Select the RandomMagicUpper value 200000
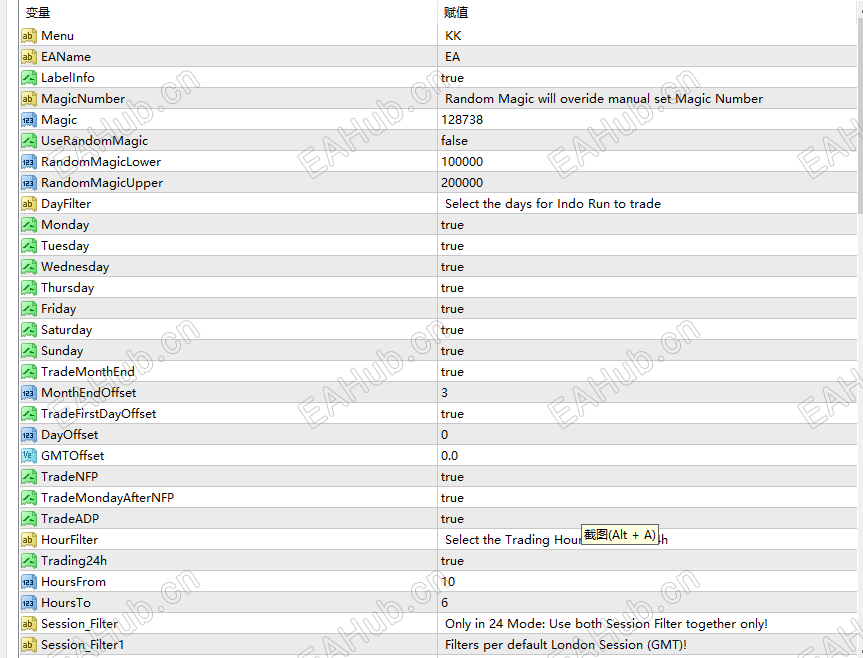863x658 pixels. (462, 183)
